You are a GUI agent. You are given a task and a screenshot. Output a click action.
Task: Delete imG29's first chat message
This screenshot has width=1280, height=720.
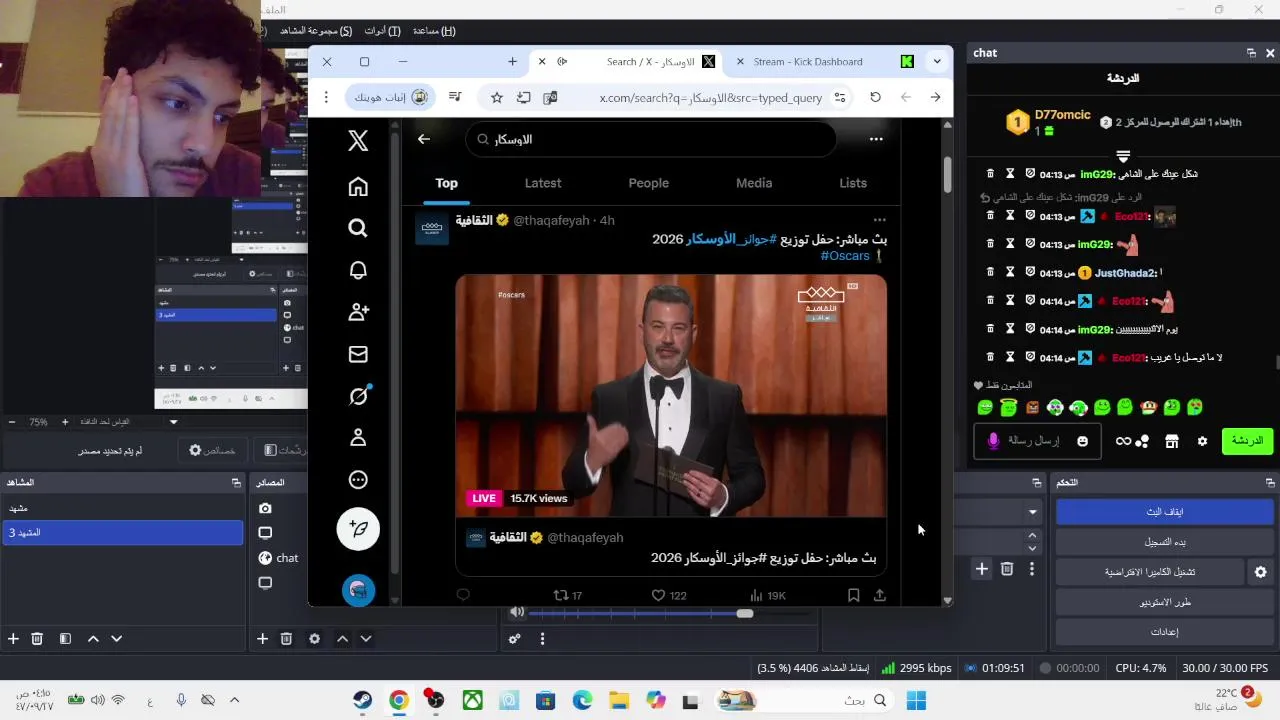[x=991, y=174]
